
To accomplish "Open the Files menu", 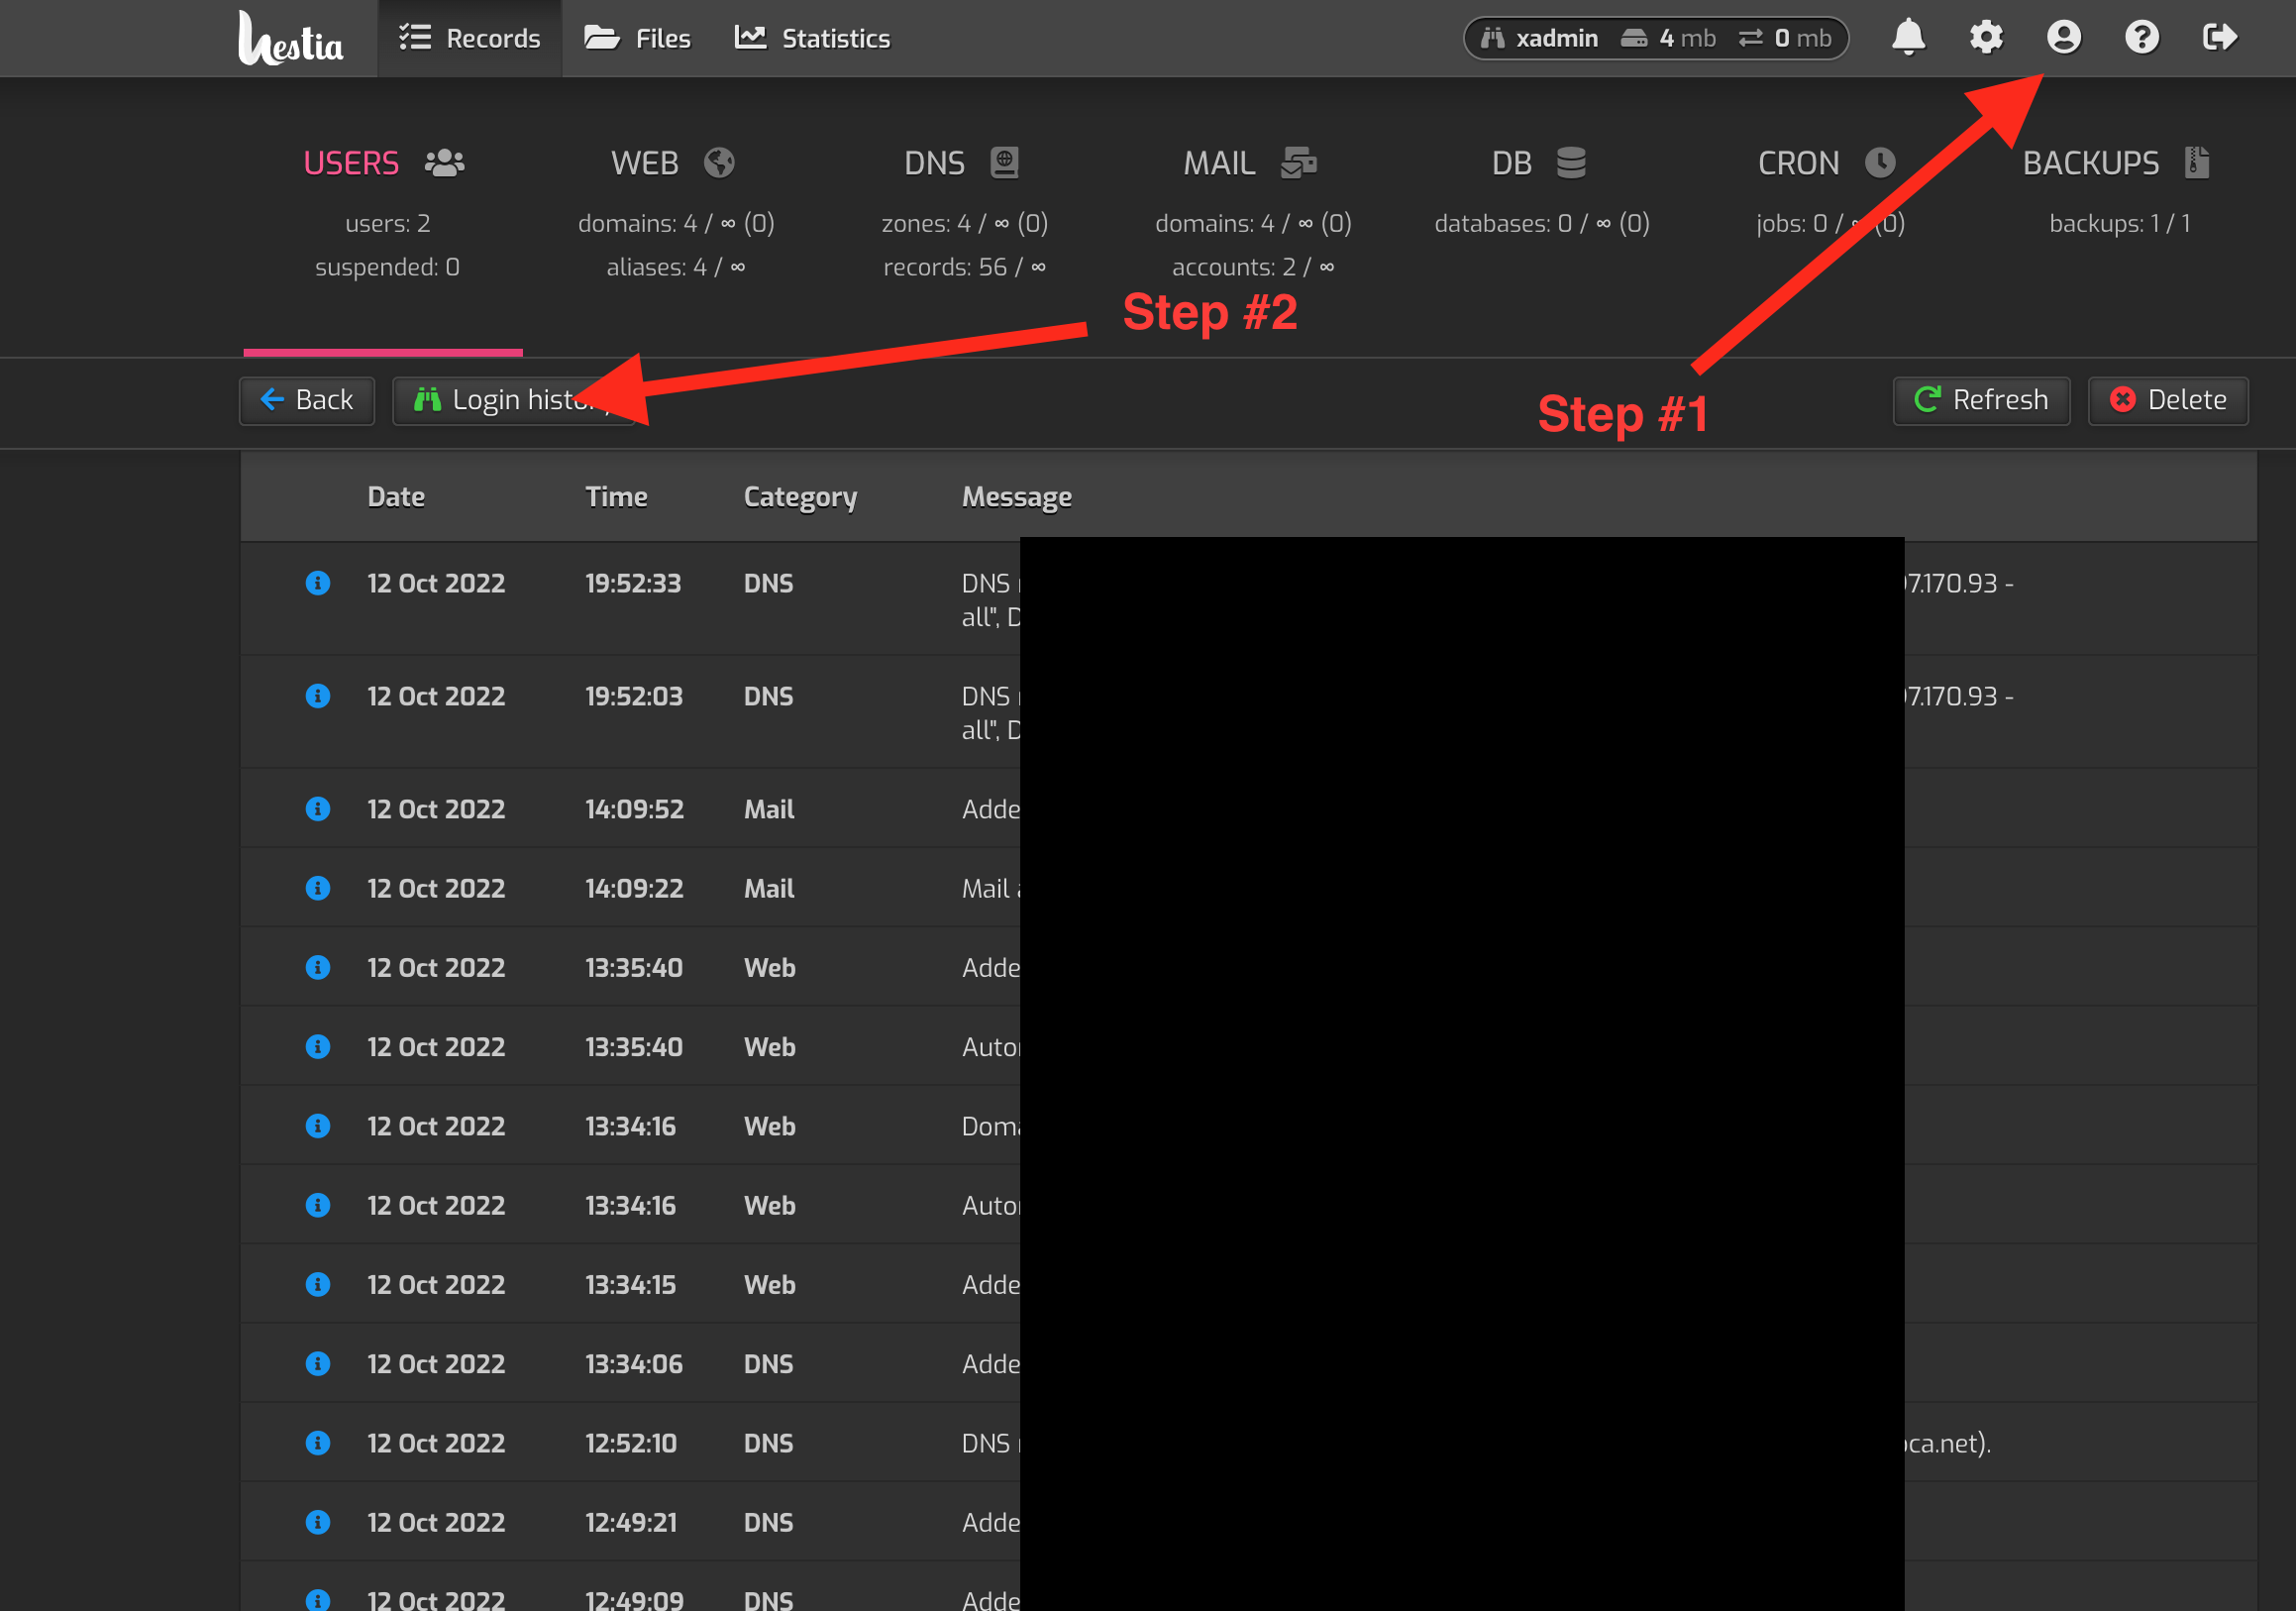I will (638, 38).
